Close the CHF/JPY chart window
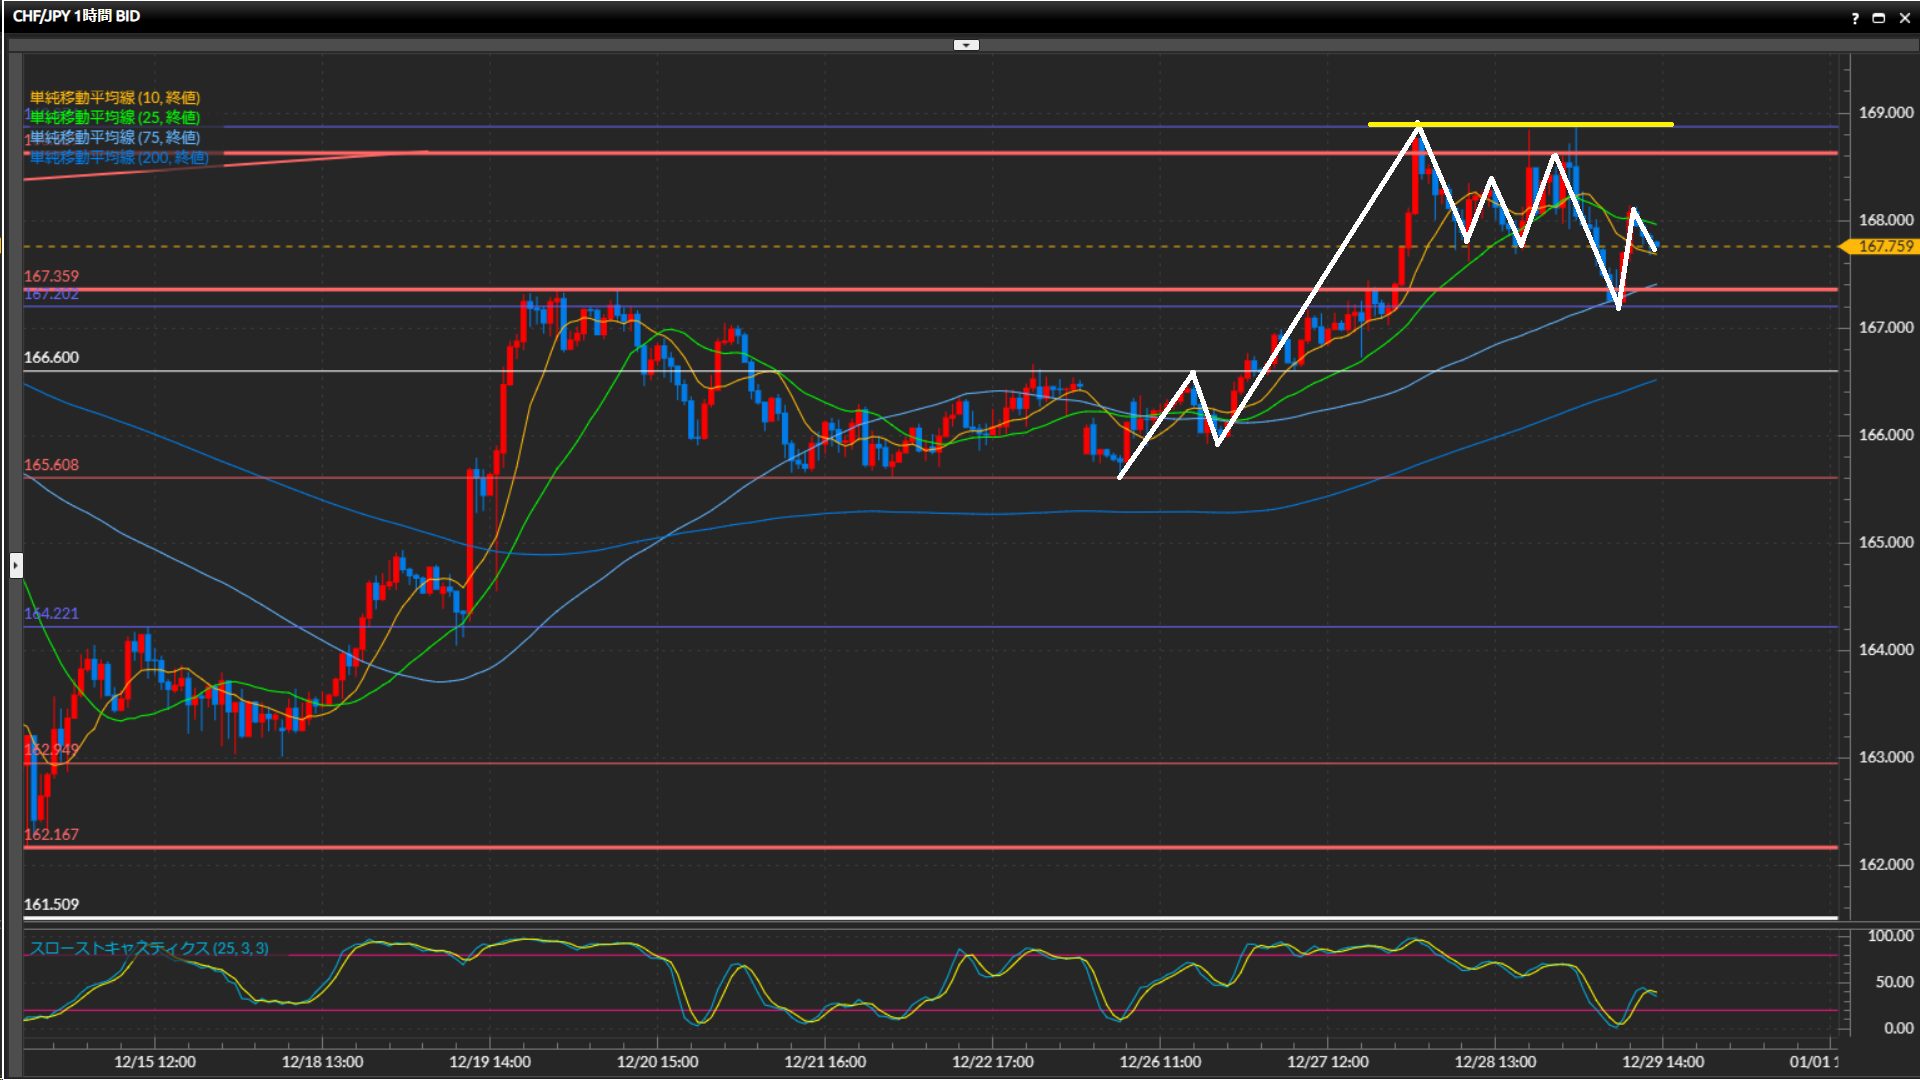Image resolution: width=1920 pixels, height=1080 pixels. coord(1904,18)
